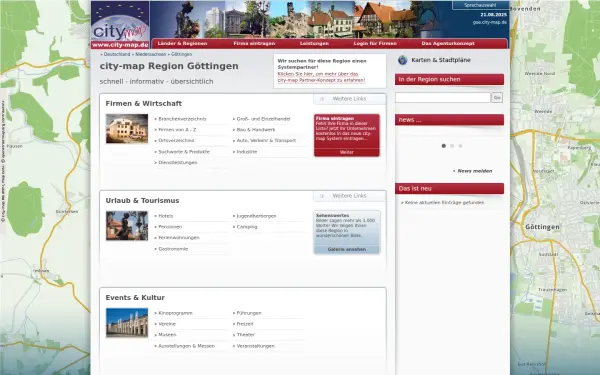
Task: Open Vereine link
Action: tap(167, 324)
